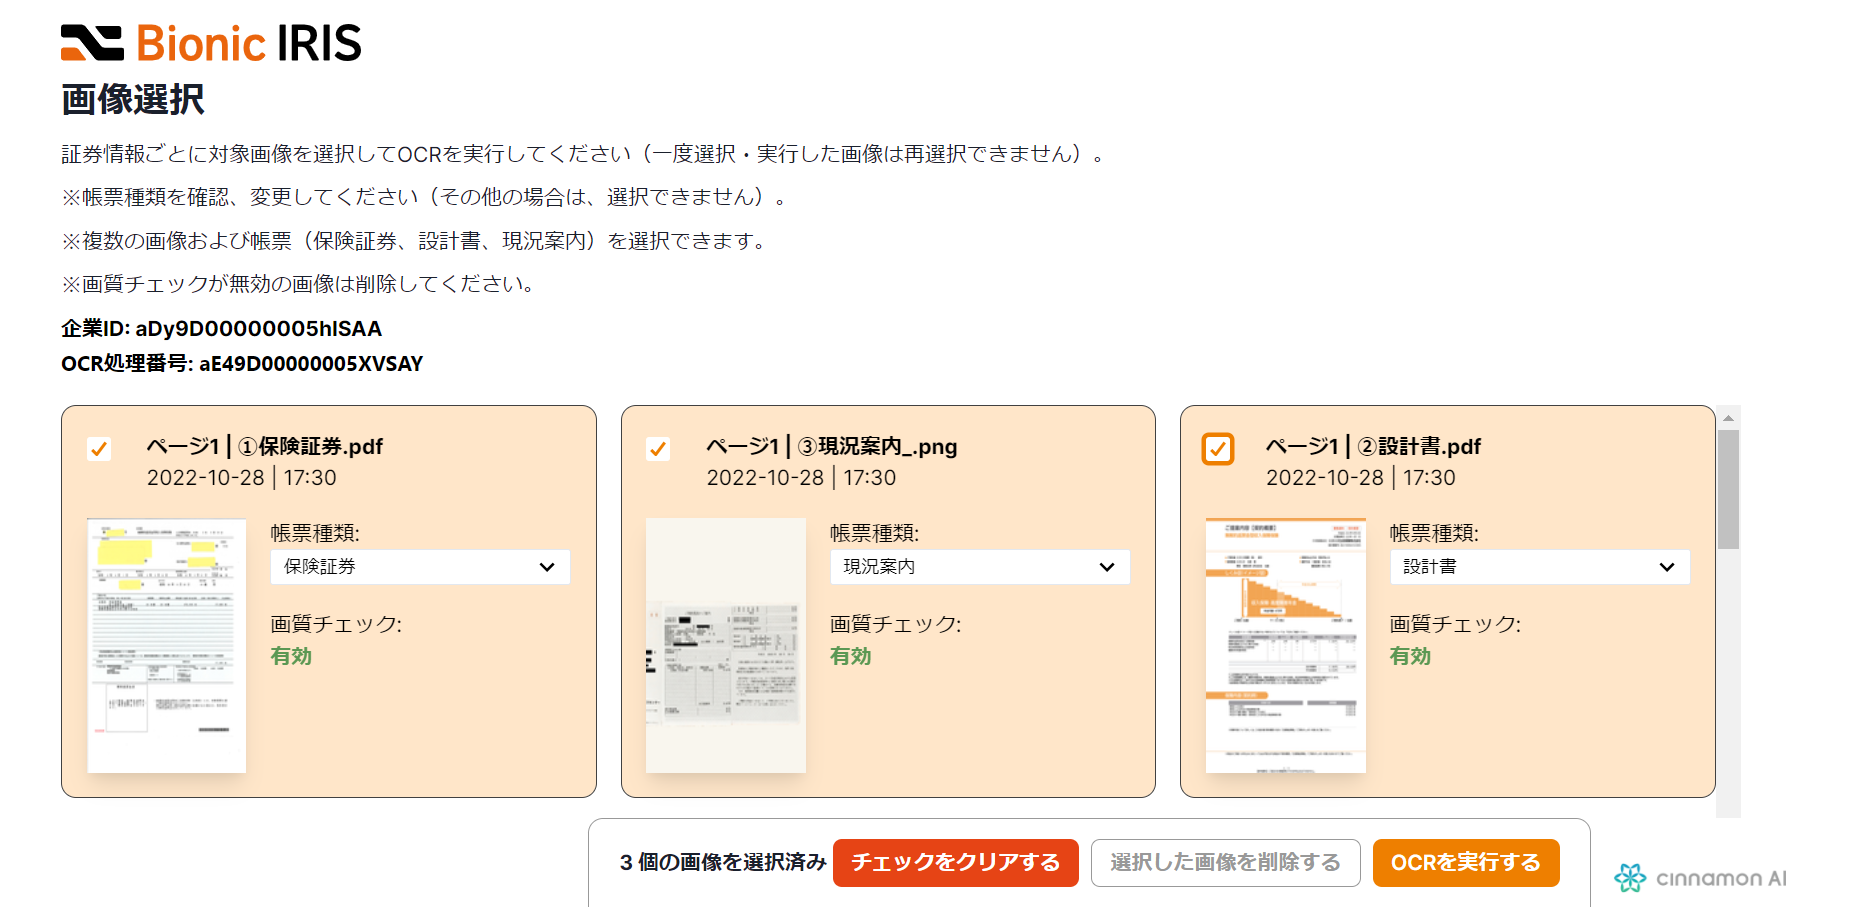Click the 有効 quality check status for 保険証券
The image size is (1861, 907).
point(291,656)
